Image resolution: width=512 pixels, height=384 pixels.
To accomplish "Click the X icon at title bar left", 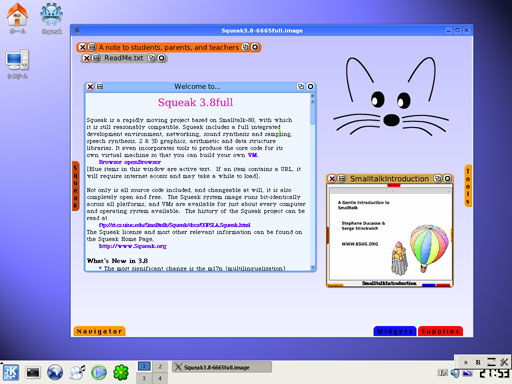I will pos(77,30).
